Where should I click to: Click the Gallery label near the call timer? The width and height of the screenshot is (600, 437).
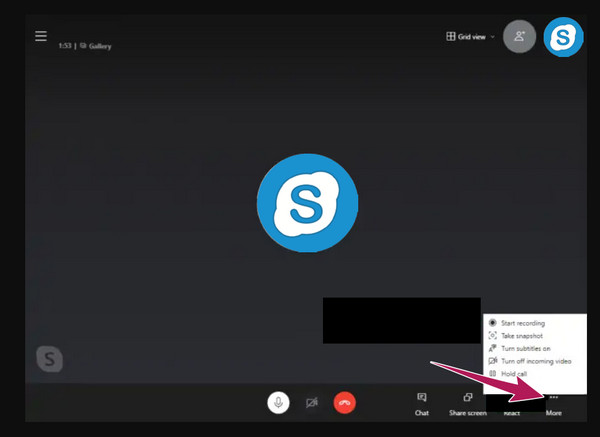[x=100, y=46]
